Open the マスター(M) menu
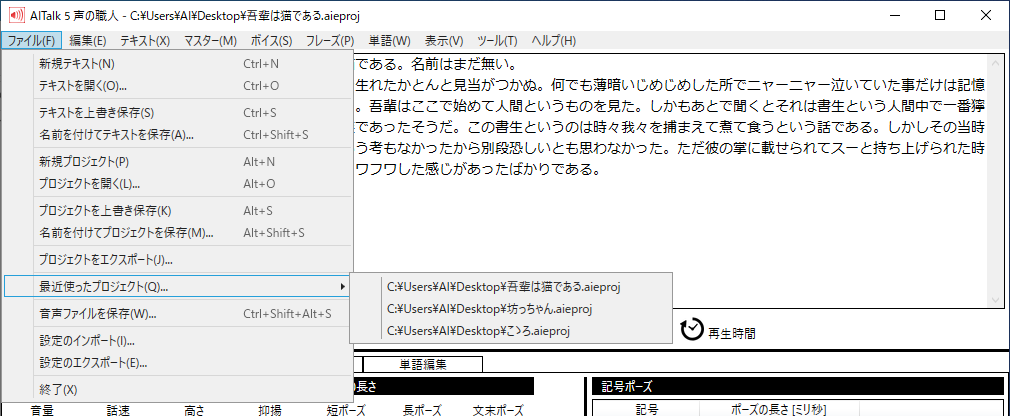1010x416 pixels. click(211, 41)
